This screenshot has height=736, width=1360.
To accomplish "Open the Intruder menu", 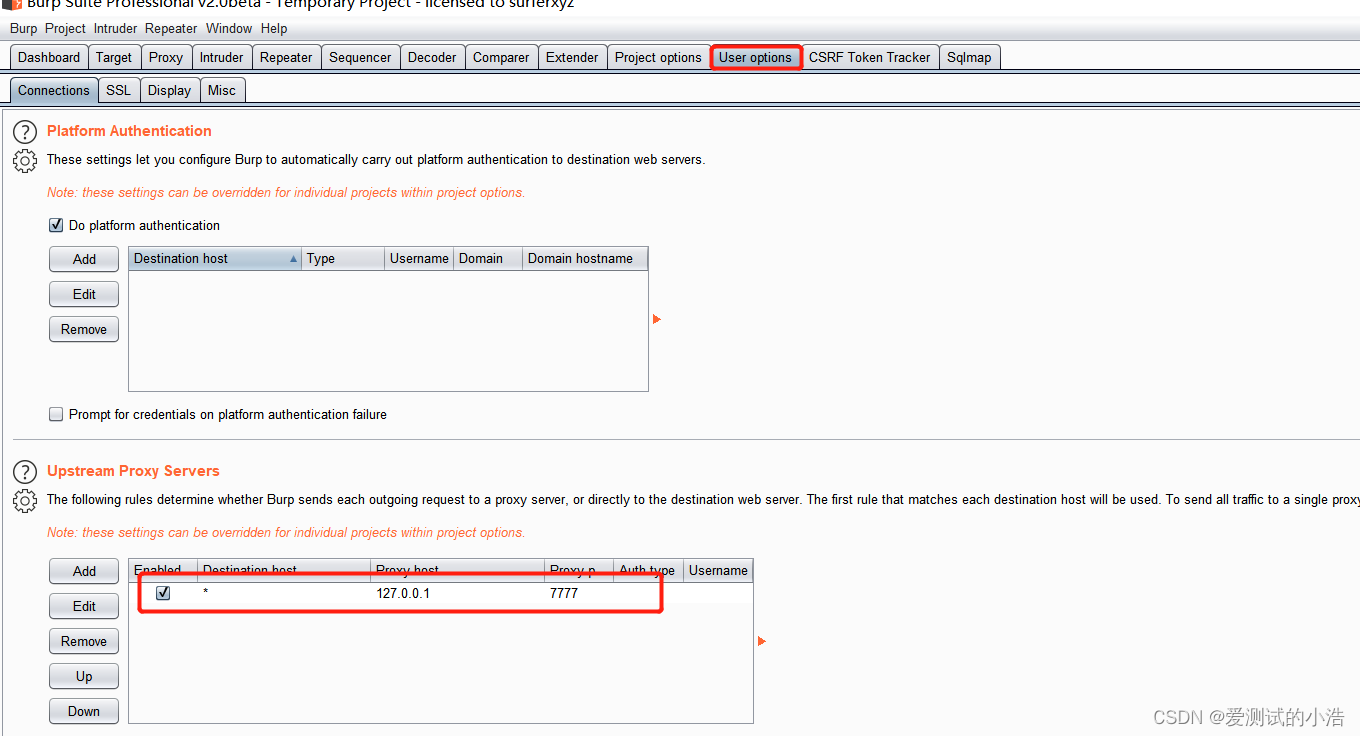I will click(x=115, y=28).
